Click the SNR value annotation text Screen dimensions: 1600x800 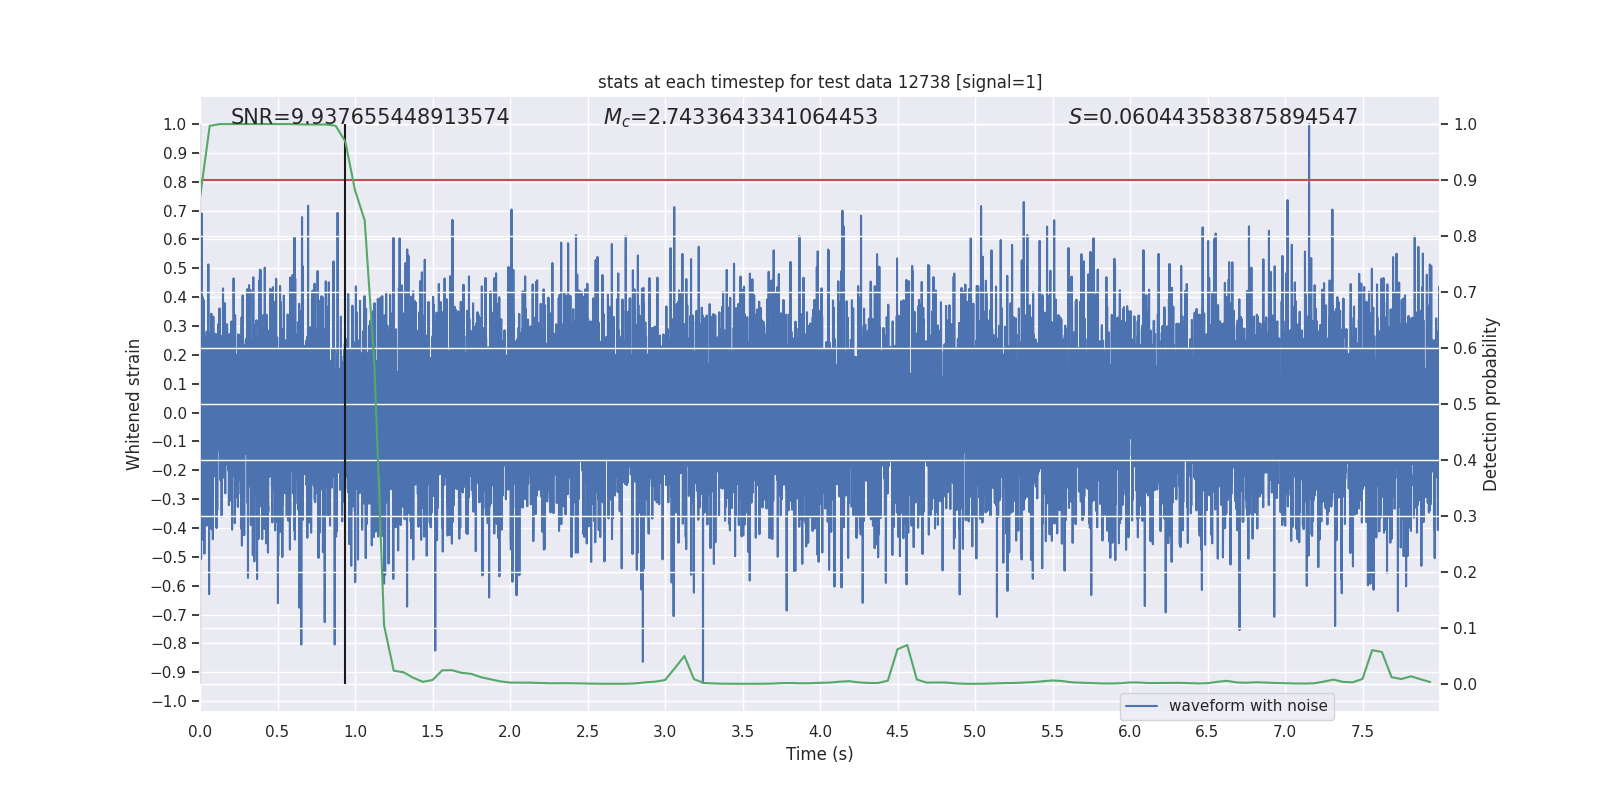click(x=370, y=117)
